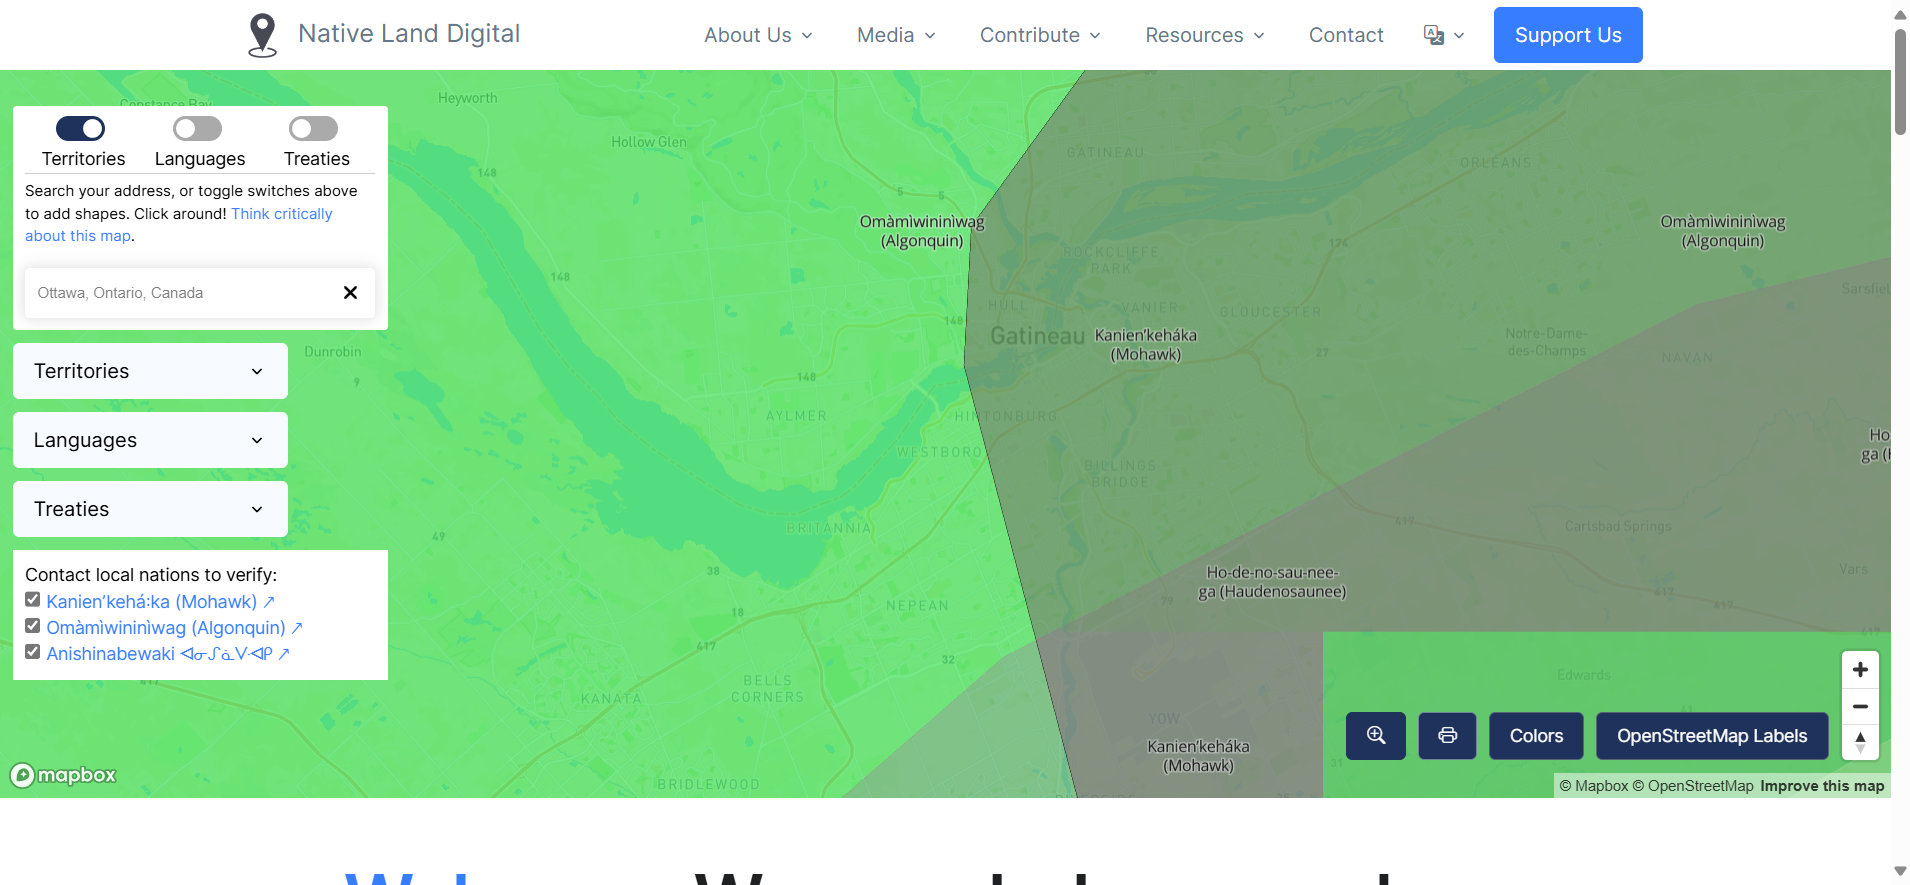The height and width of the screenshot is (885, 1910).
Task: Open the Omàmìwininìwag (Algonquin) link
Action: tap(166, 628)
